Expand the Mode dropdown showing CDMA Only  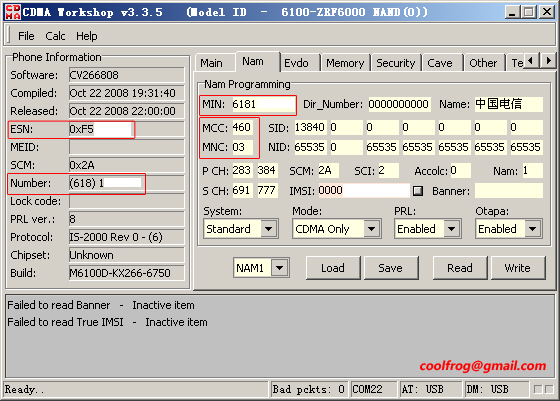click(372, 229)
